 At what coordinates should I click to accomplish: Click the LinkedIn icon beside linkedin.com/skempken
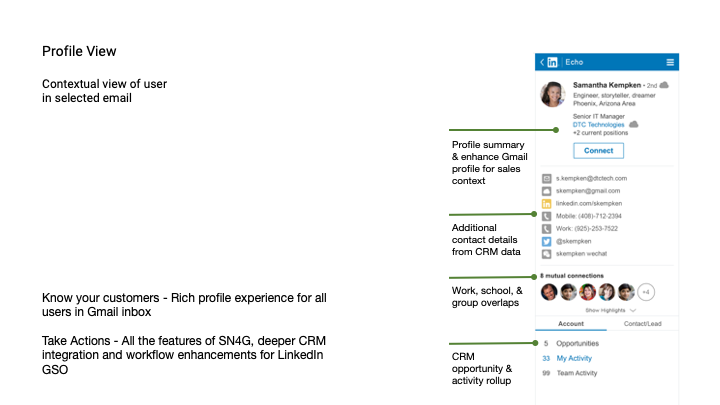pos(546,203)
